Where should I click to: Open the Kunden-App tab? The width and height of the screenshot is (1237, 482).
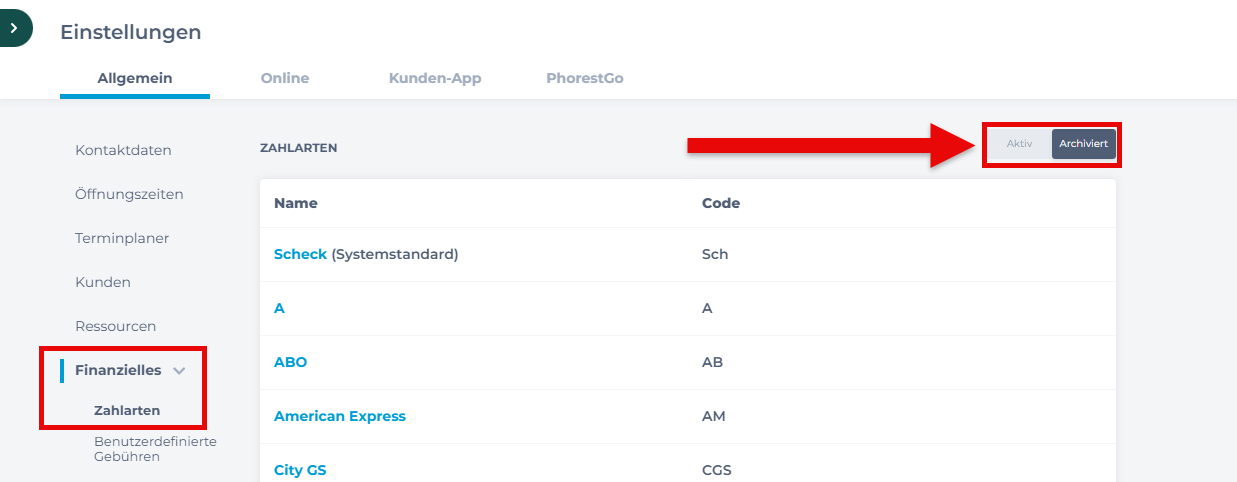coord(435,78)
